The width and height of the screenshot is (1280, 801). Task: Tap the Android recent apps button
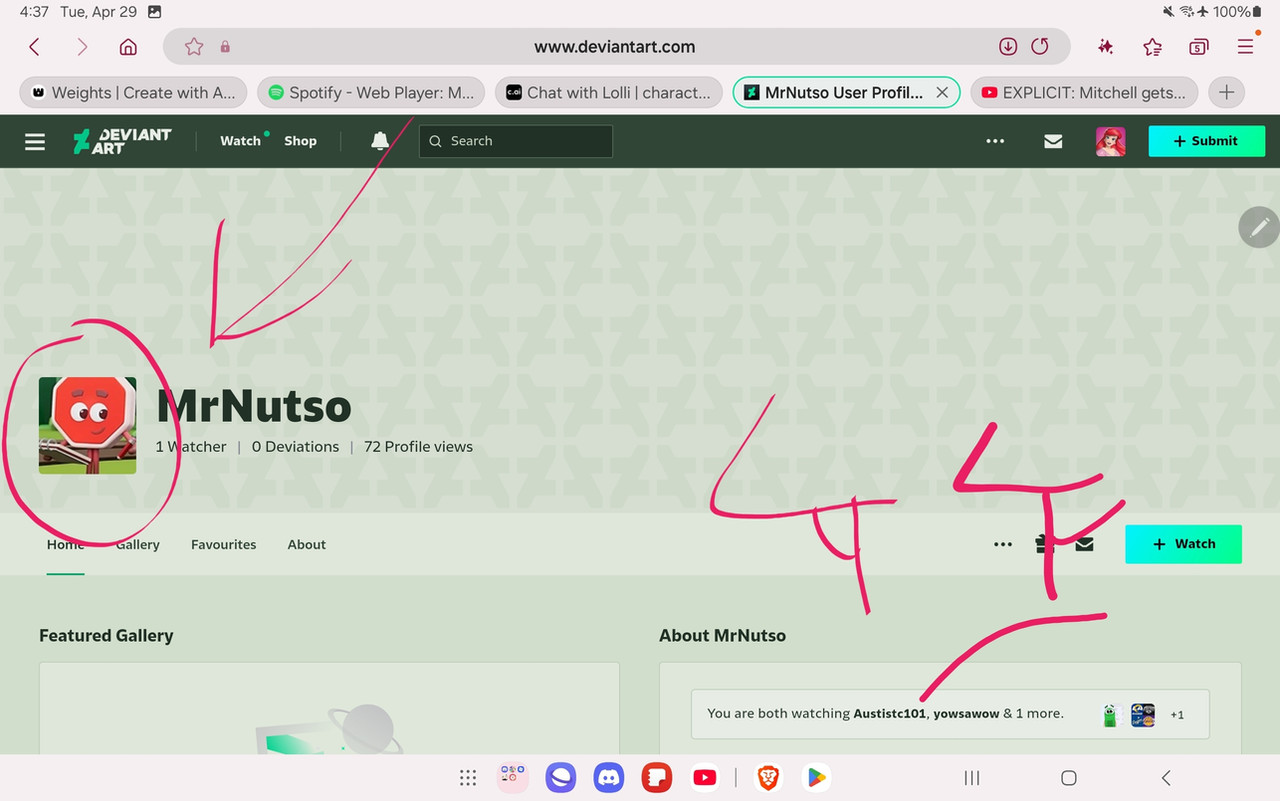point(971,778)
